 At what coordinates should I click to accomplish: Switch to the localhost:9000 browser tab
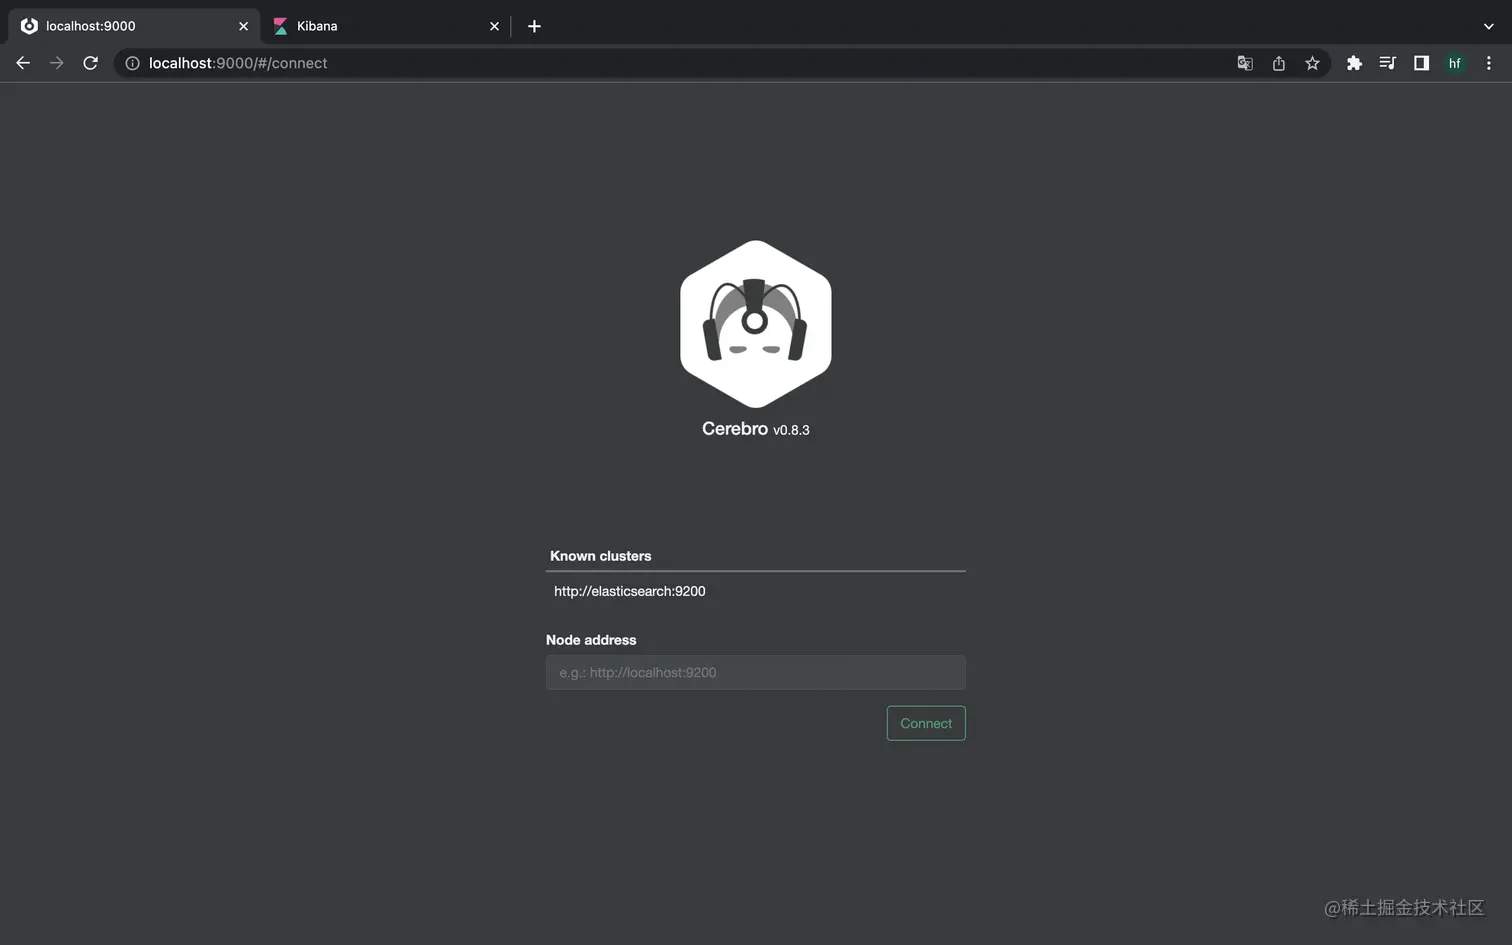133,26
